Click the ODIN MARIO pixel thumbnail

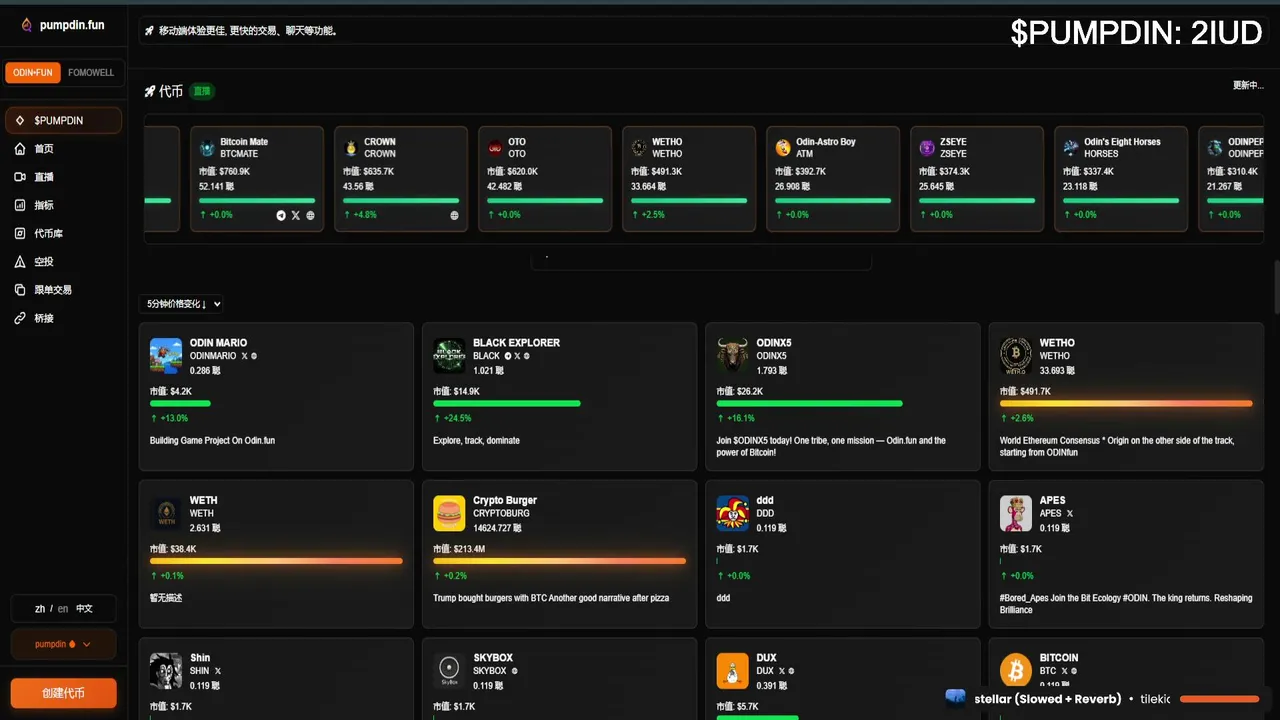(x=166, y=355)
